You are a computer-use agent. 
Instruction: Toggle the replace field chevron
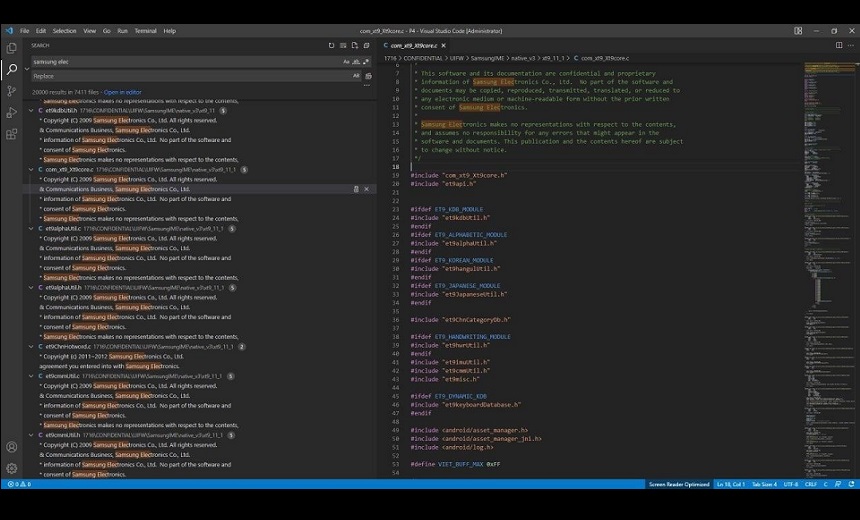[x=27, y=69]
